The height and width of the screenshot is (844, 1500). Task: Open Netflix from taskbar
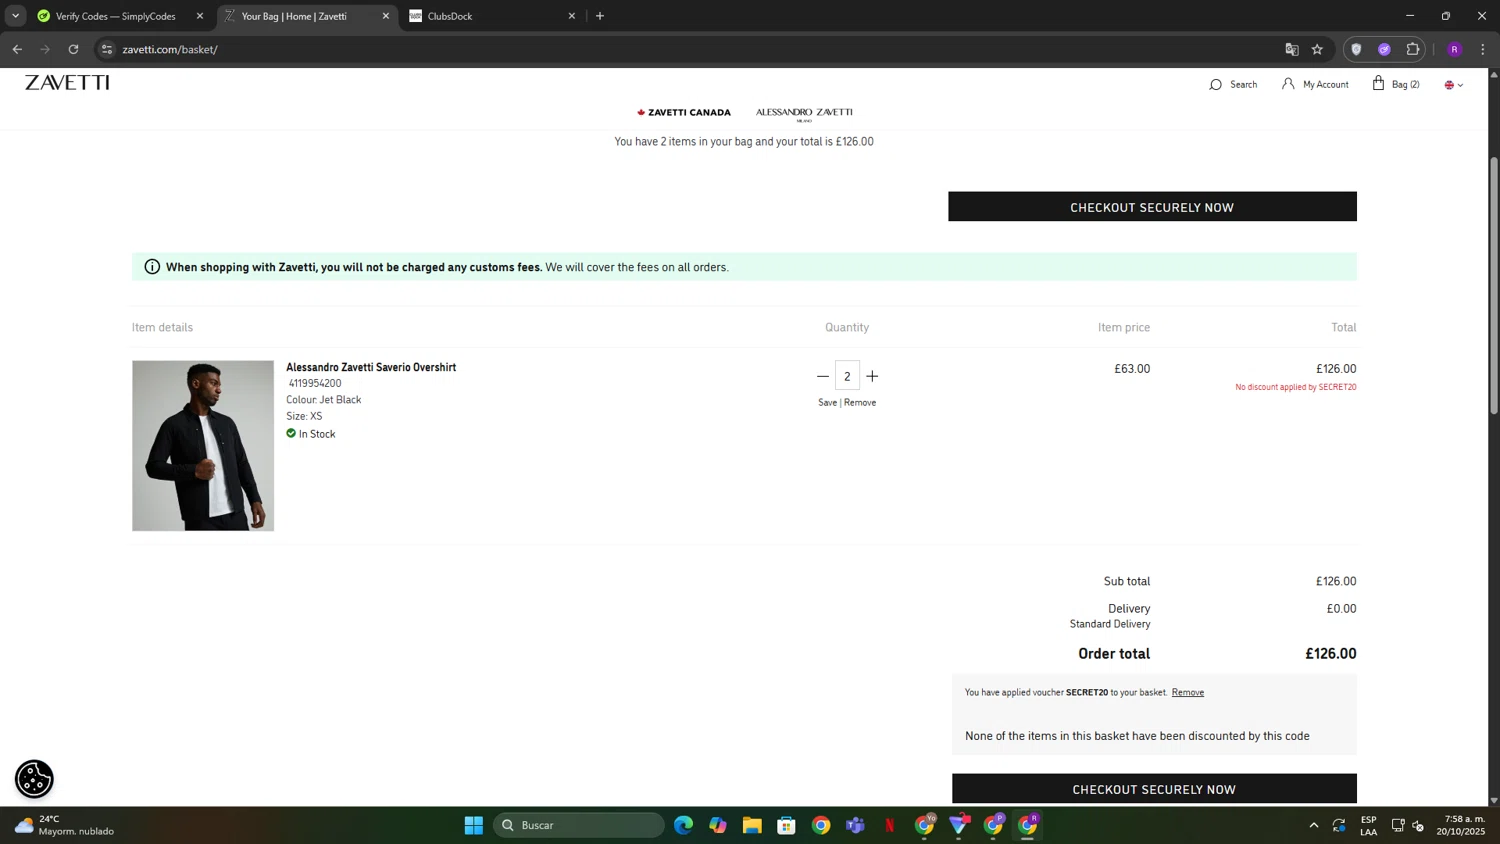point(890,825)
